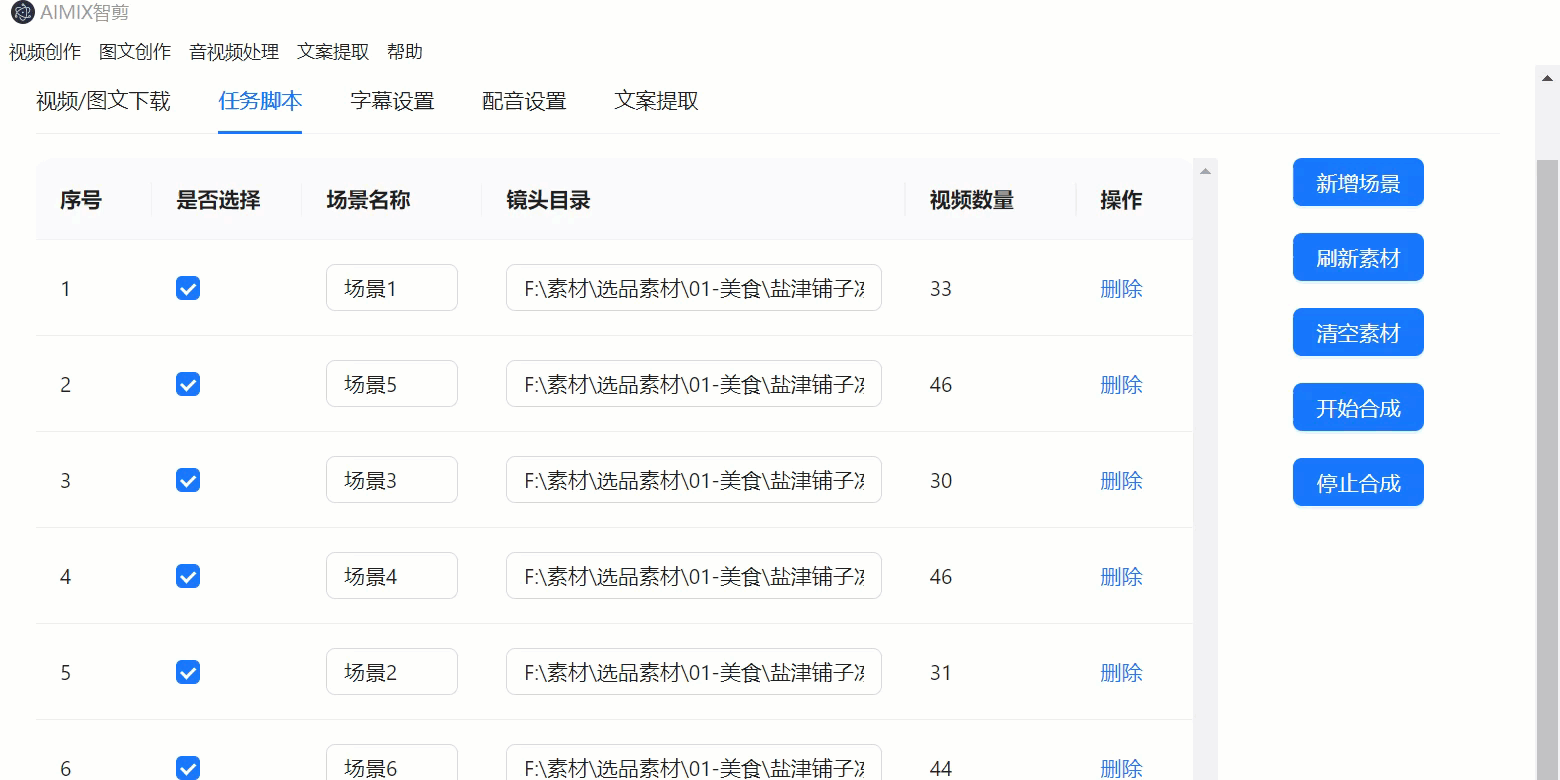
Task: Switch to the 配音设置 tab
Action: click(524, 101)
